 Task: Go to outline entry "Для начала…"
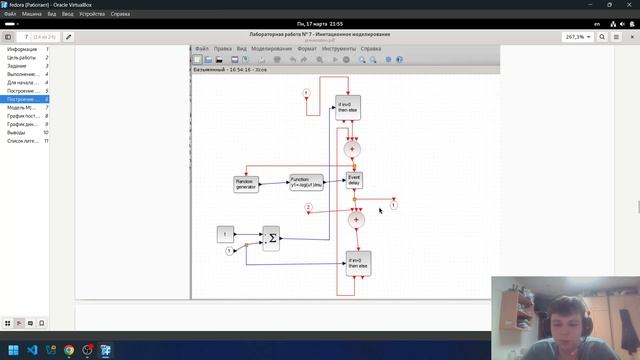tap(24, 82)
